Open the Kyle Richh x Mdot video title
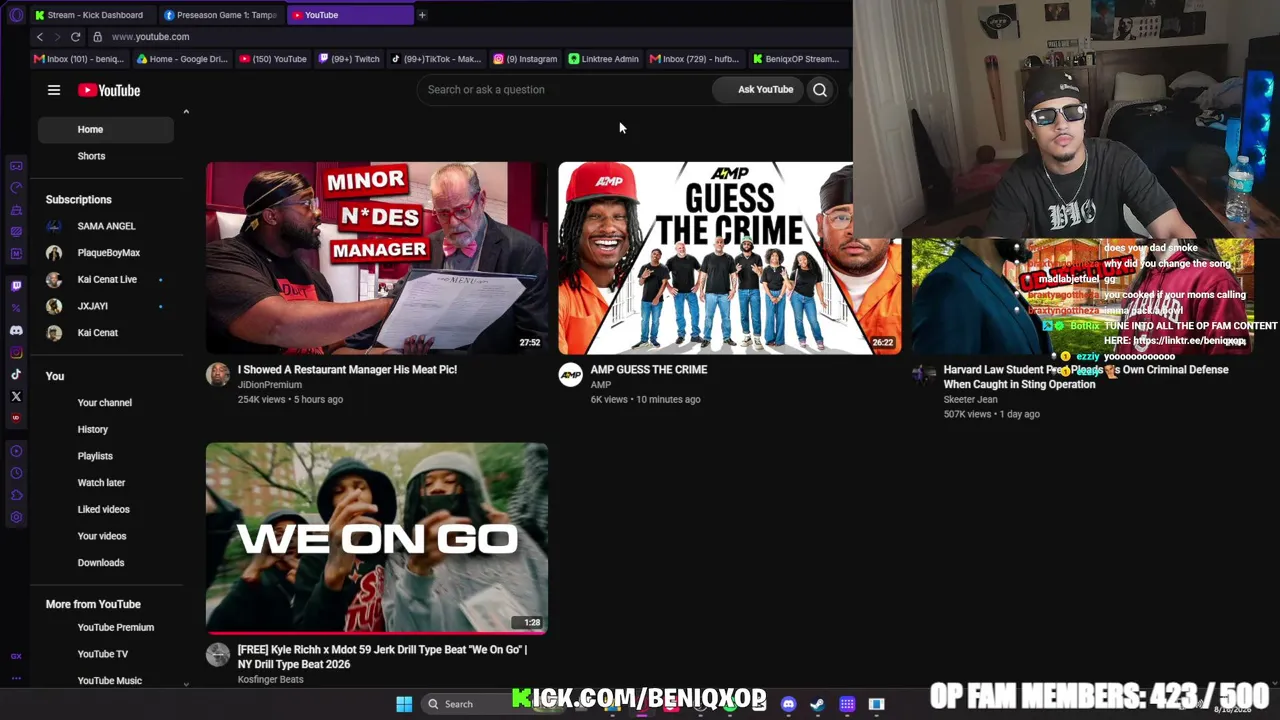 pyautogui.click(x=382, y=657)
